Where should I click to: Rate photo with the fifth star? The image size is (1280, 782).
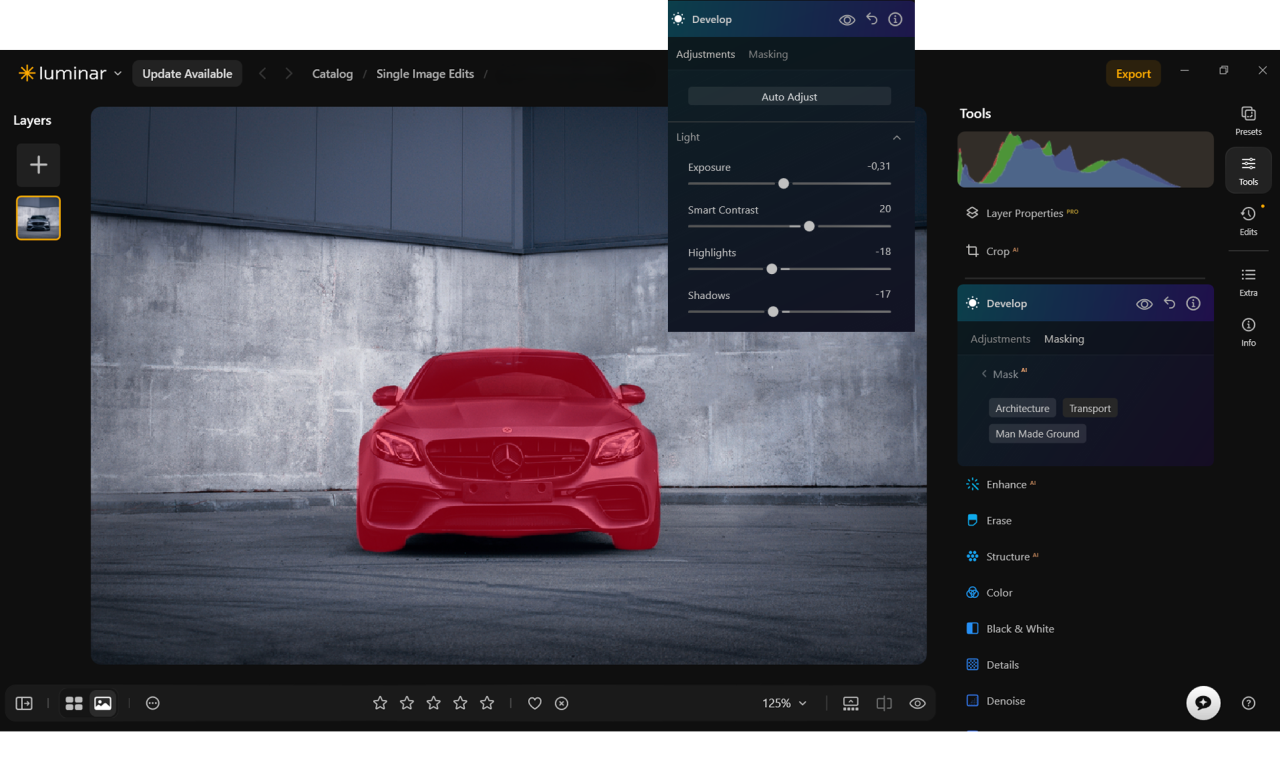coord(487,703)
